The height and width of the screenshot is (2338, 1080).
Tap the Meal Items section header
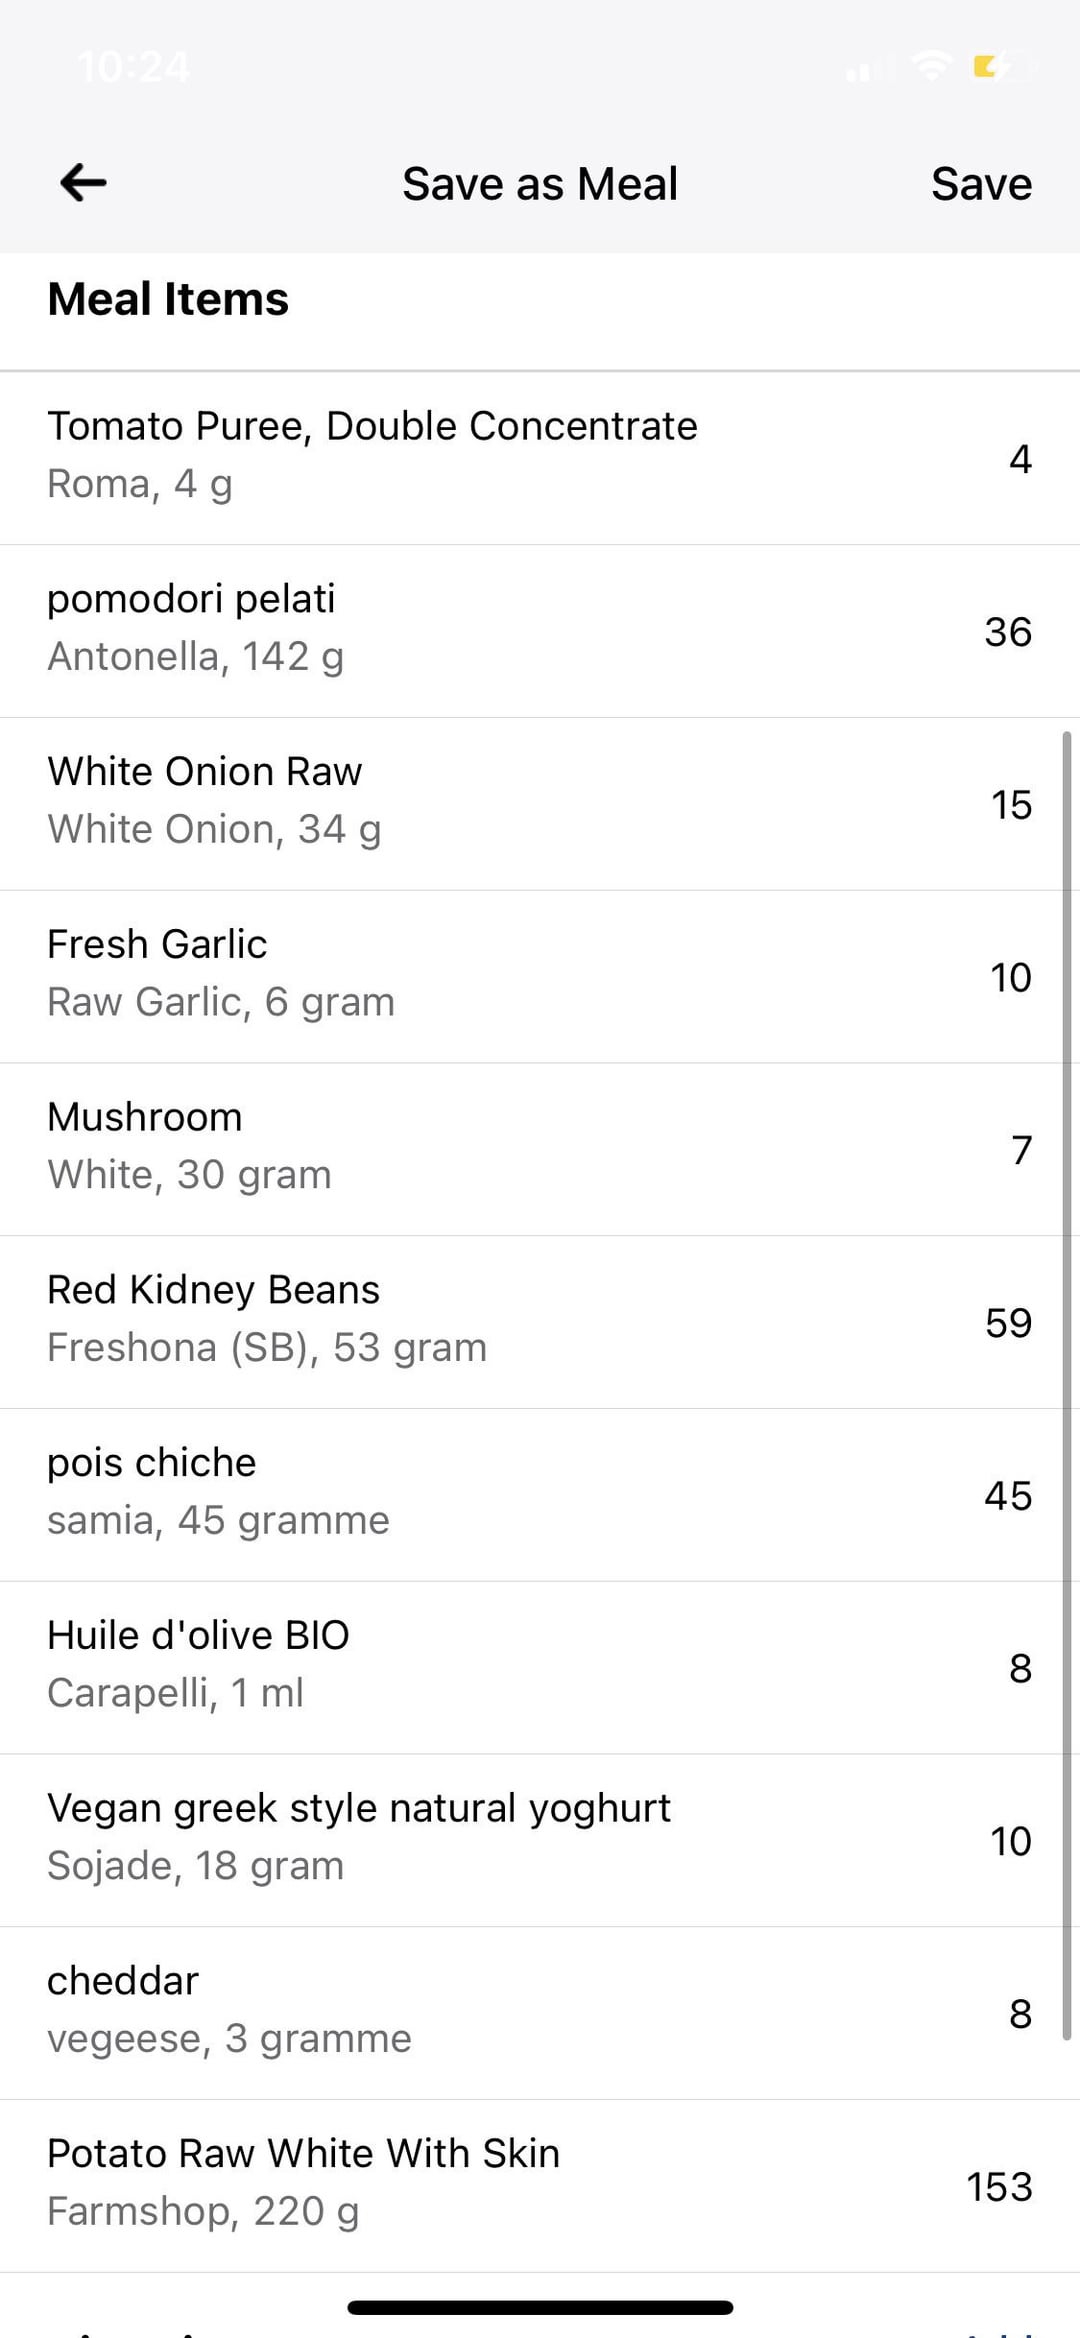pyautogui.click(x=168, y=299)
